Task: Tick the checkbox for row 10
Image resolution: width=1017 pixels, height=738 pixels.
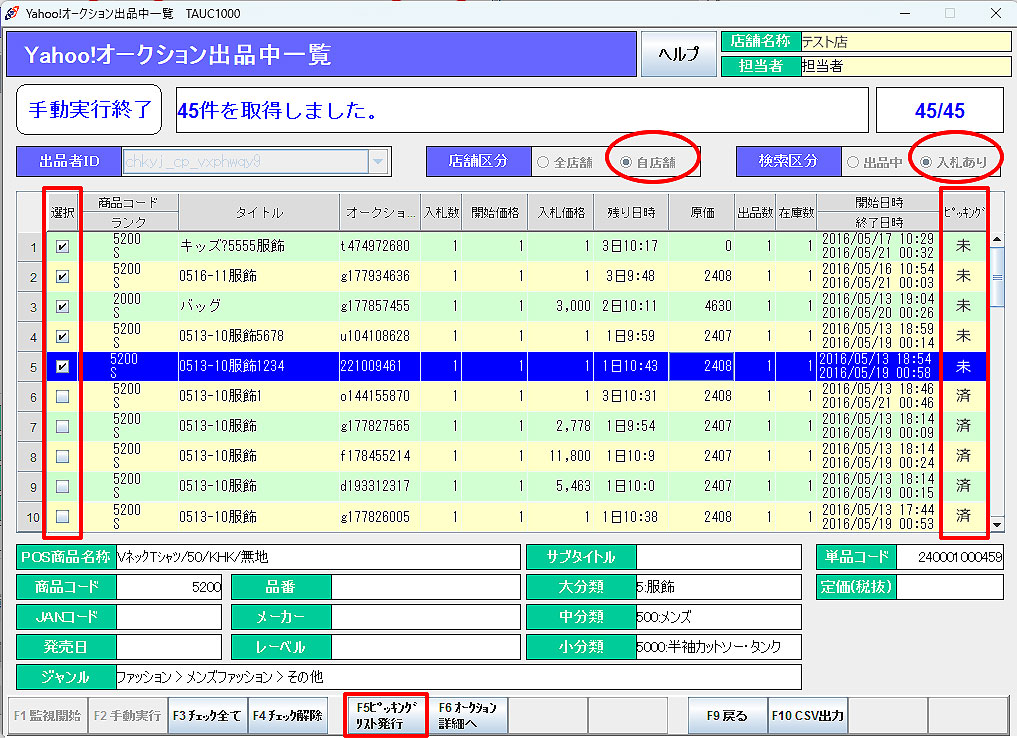Action: (x=63, y=517)
